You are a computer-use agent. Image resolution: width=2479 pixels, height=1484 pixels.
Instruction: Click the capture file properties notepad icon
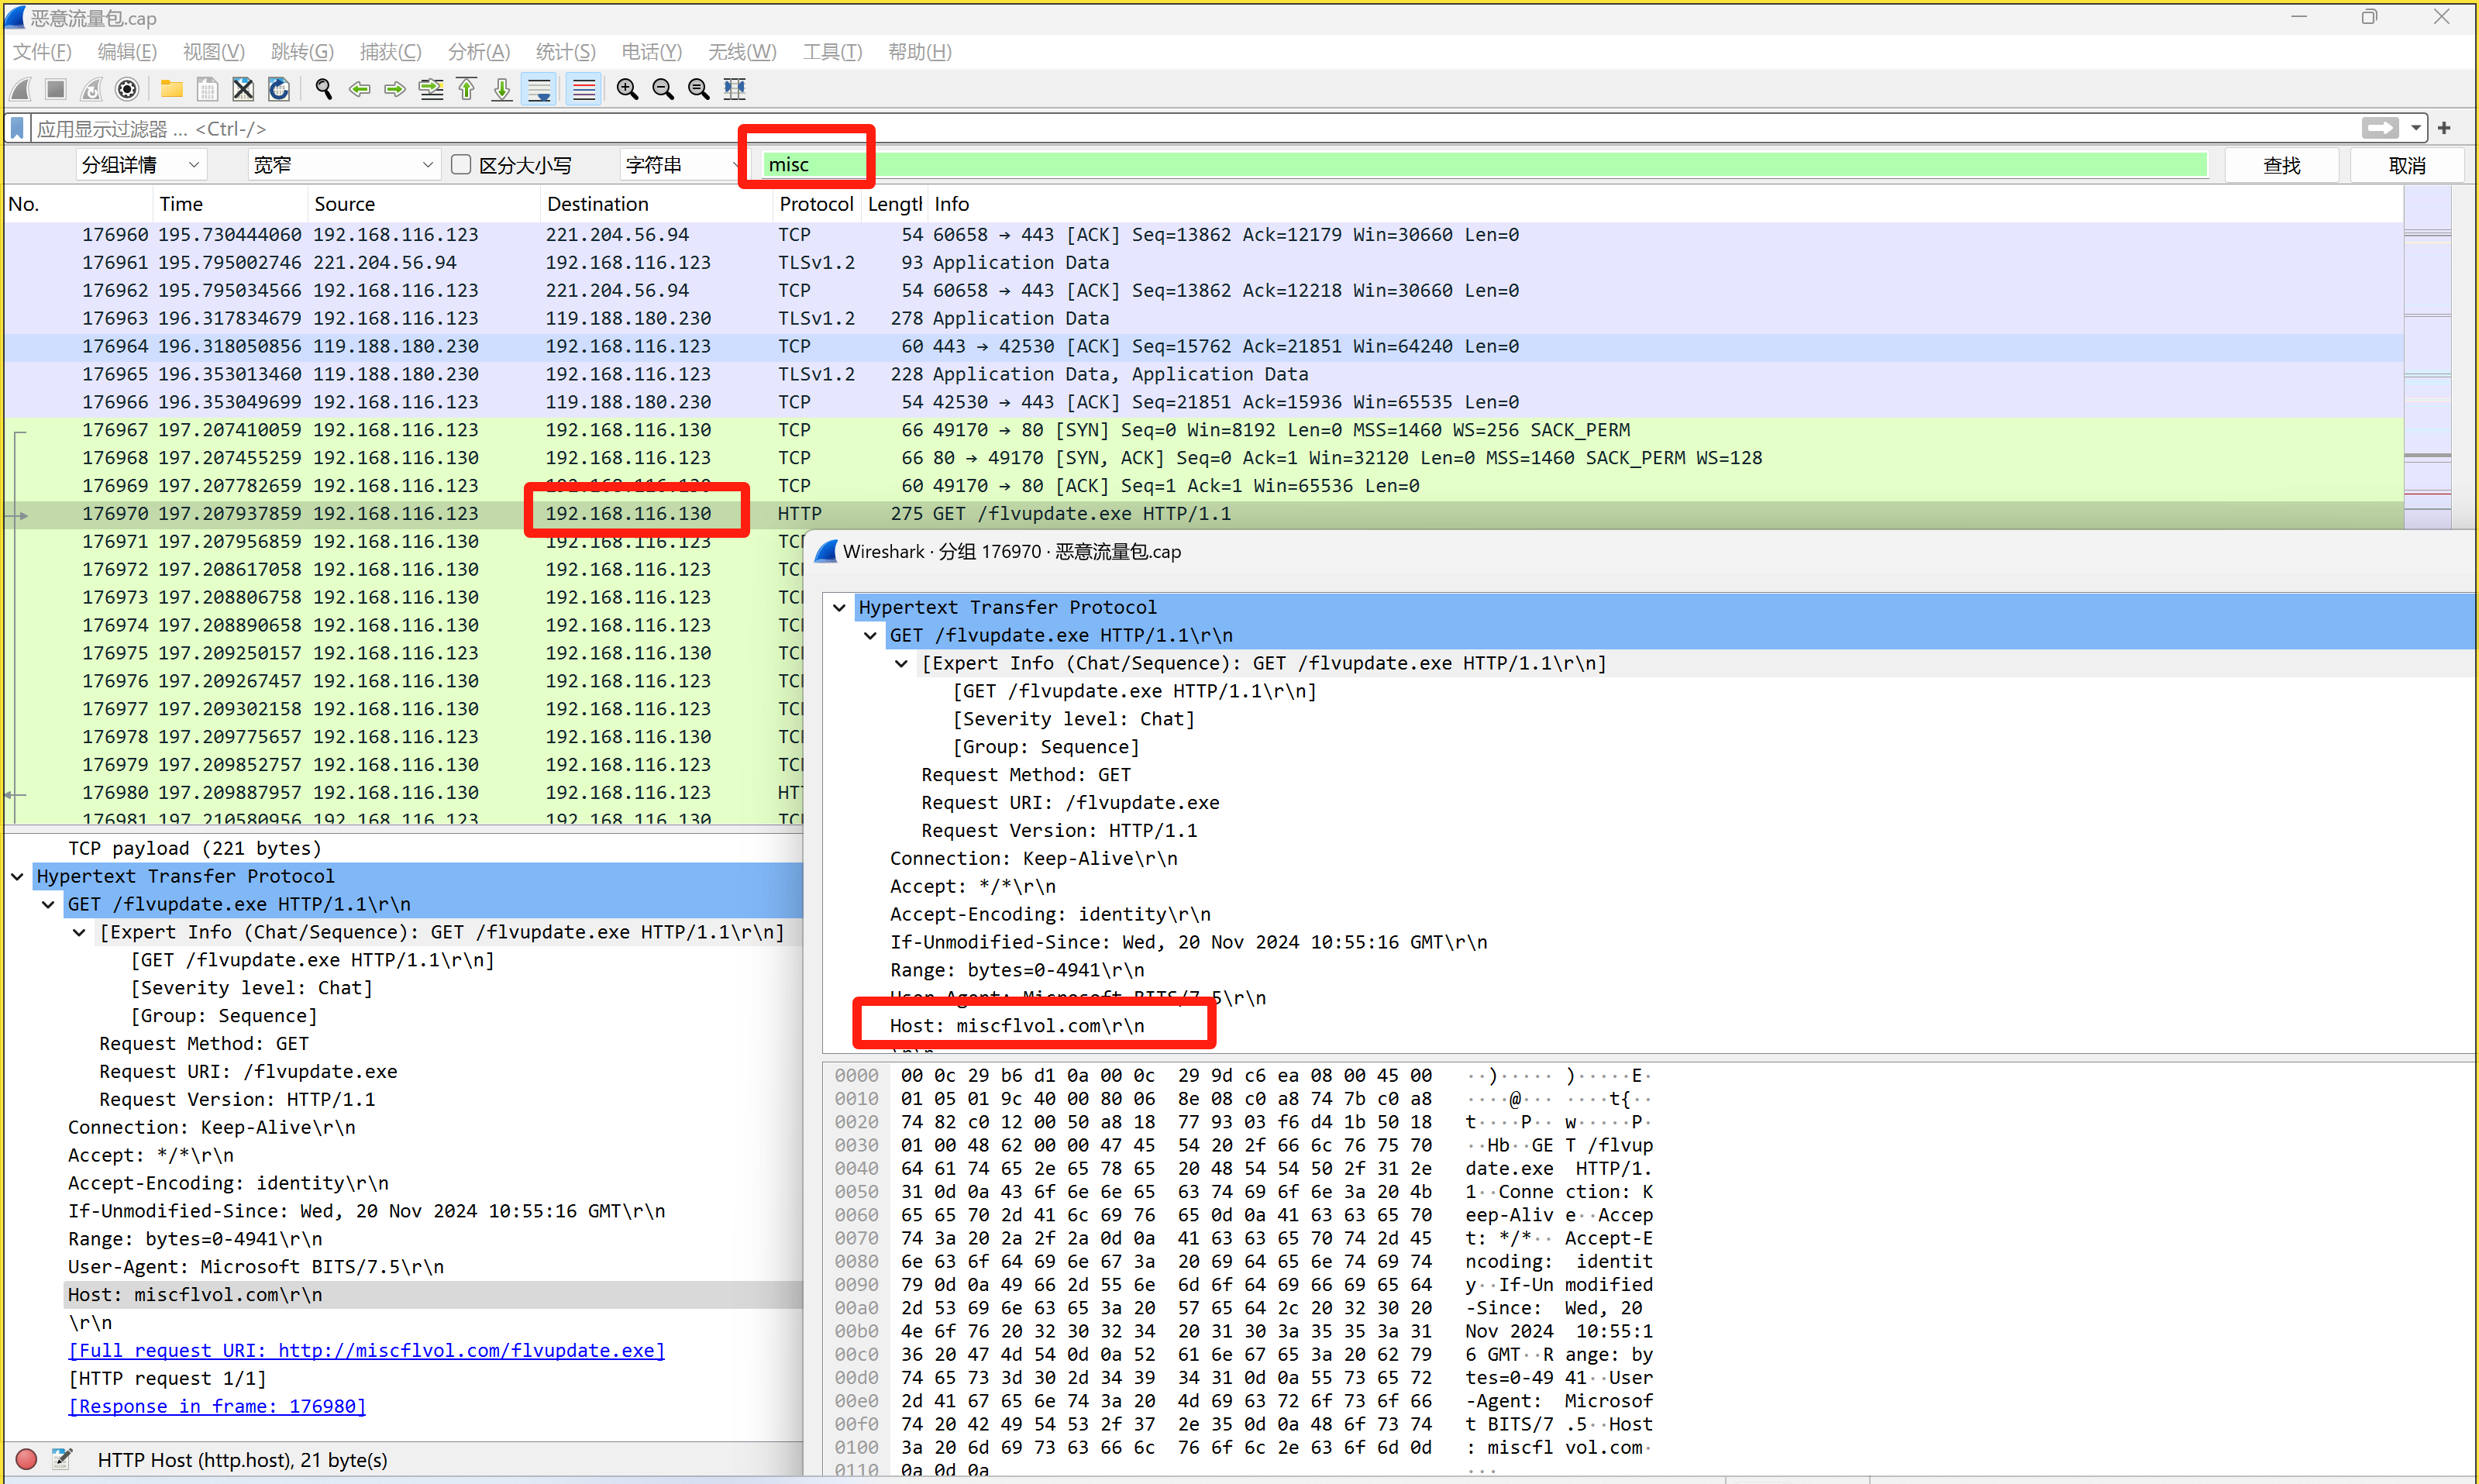coord(62,1459)
